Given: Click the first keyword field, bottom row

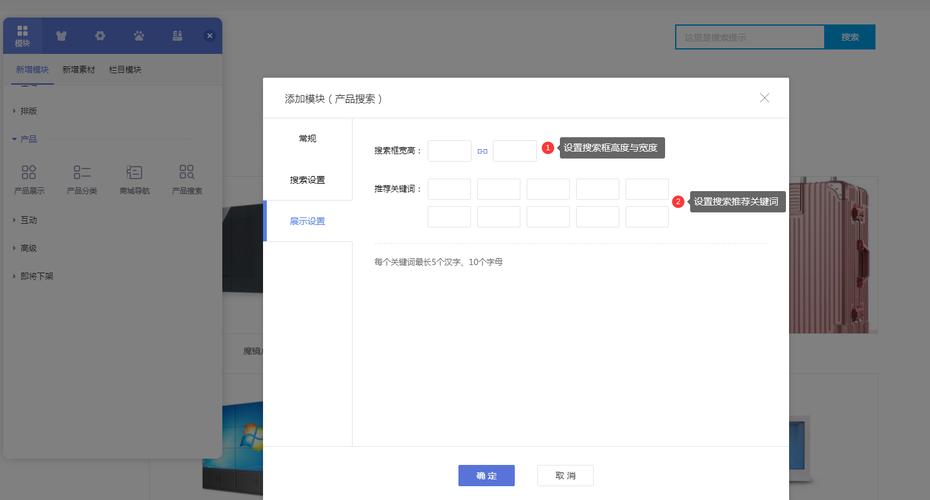Looking at the screenshot, I should click(449, 216).
